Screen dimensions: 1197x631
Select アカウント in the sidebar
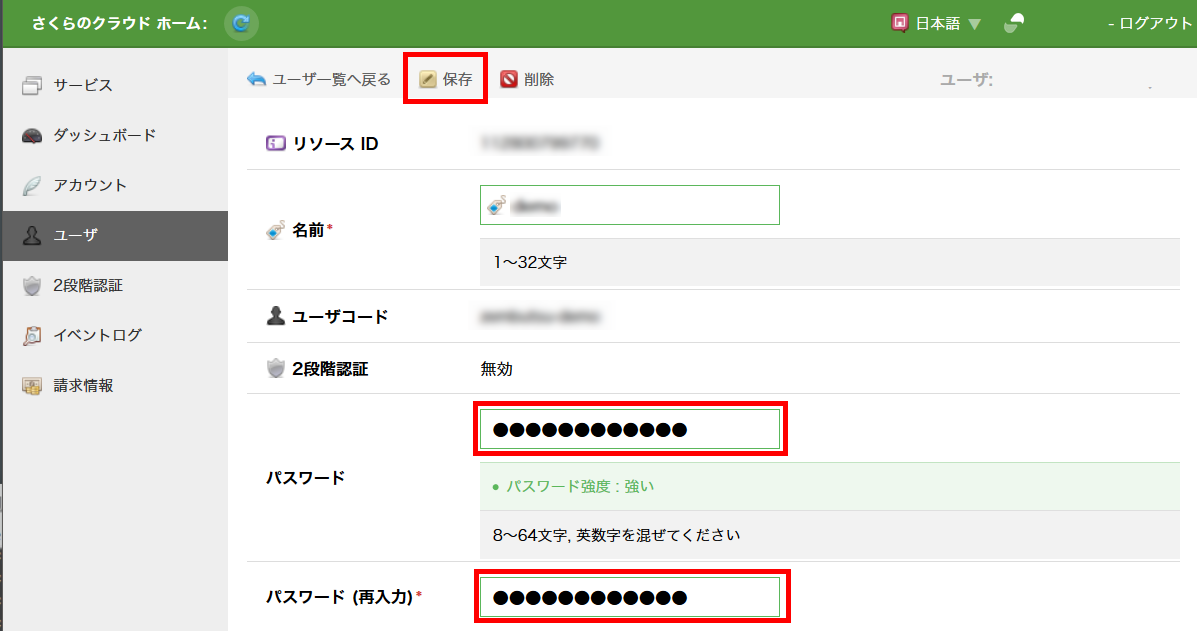click(90, 185)
